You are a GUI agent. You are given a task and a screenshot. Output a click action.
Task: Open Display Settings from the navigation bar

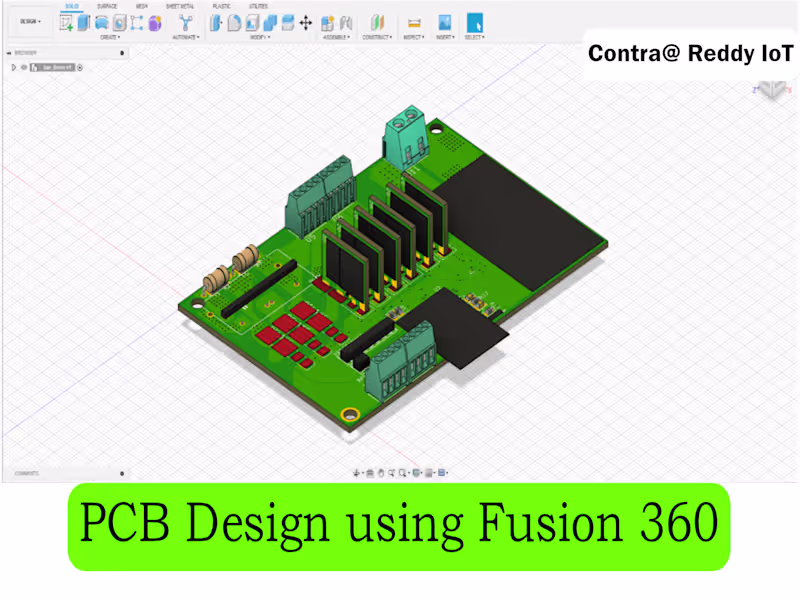416,472
